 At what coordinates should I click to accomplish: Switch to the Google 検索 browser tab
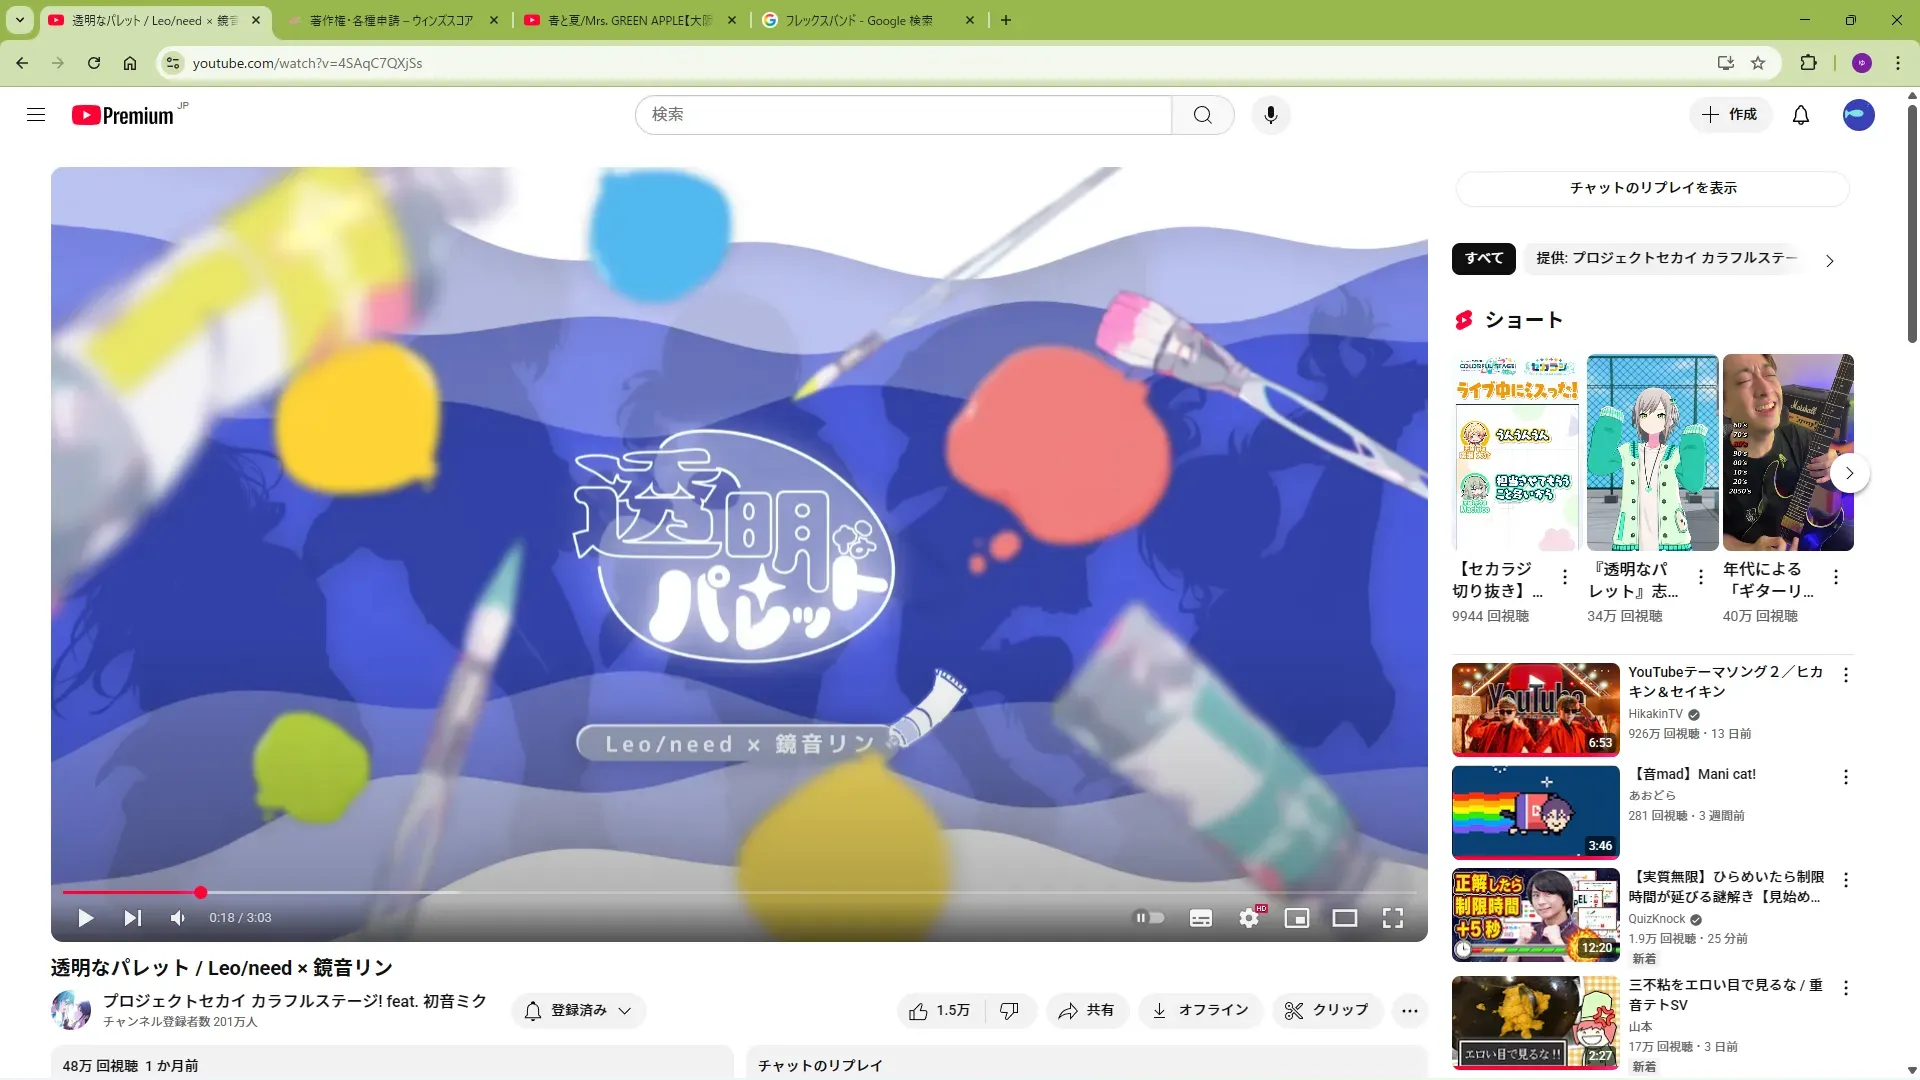[860, 20]
